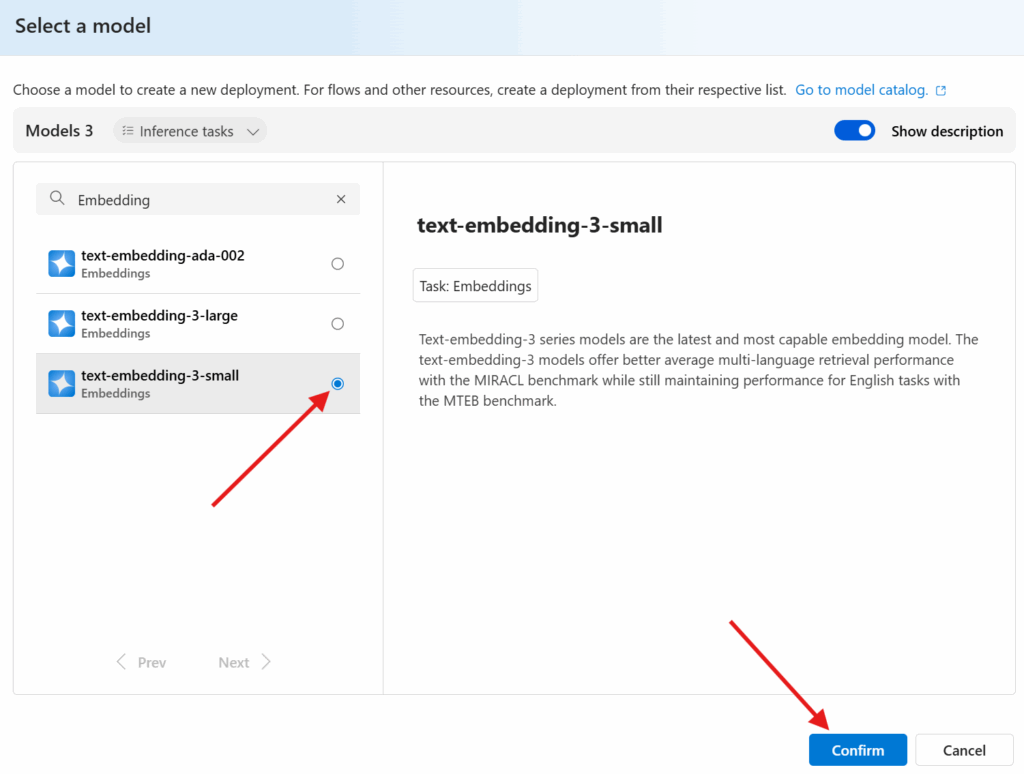Click the Next chevron icon
The image size is (1024, 774).
[x=265, y=662]
